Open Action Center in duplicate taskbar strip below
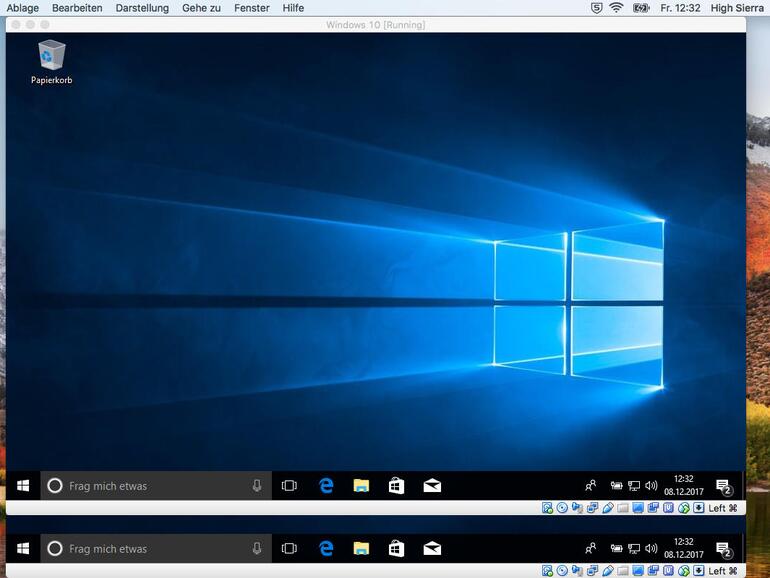The width and height of the screenshot is (770, 578). (x=724, y=550)
